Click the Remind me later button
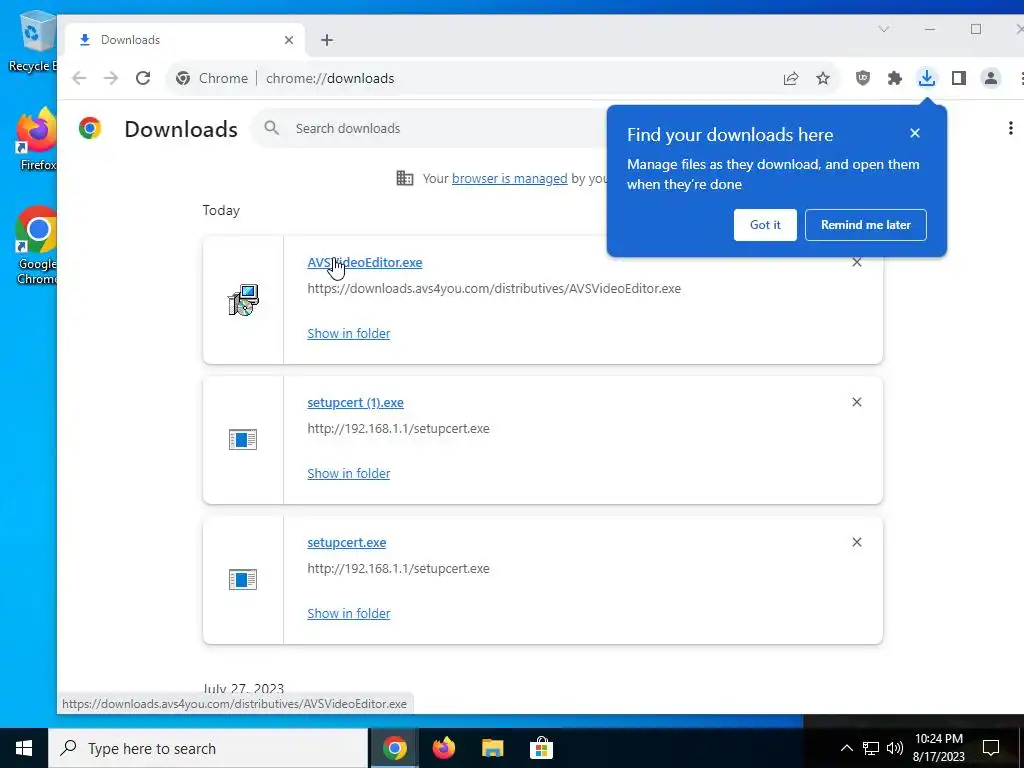This screenshot has width=1024, height=768. (865, 225)
